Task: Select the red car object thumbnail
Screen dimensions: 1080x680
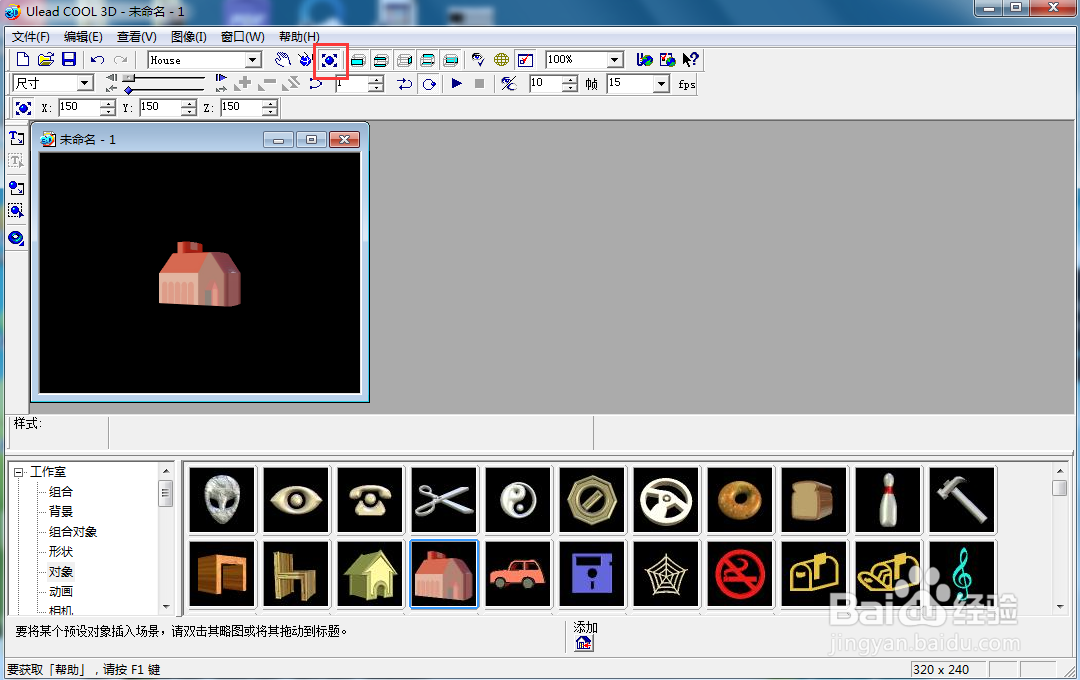Action: (518, 574)
